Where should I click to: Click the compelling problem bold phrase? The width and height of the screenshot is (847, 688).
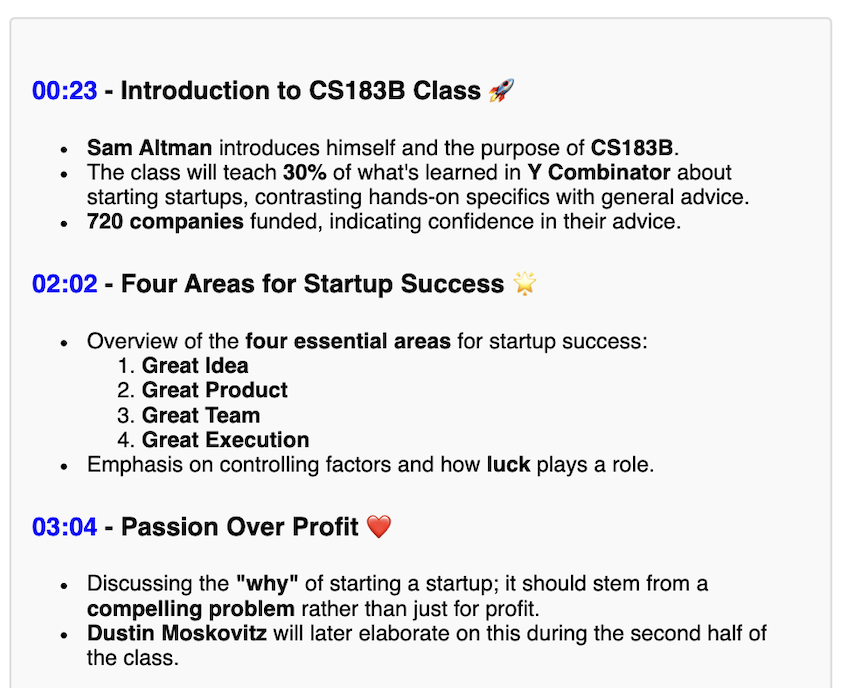(x=191, y=609)
